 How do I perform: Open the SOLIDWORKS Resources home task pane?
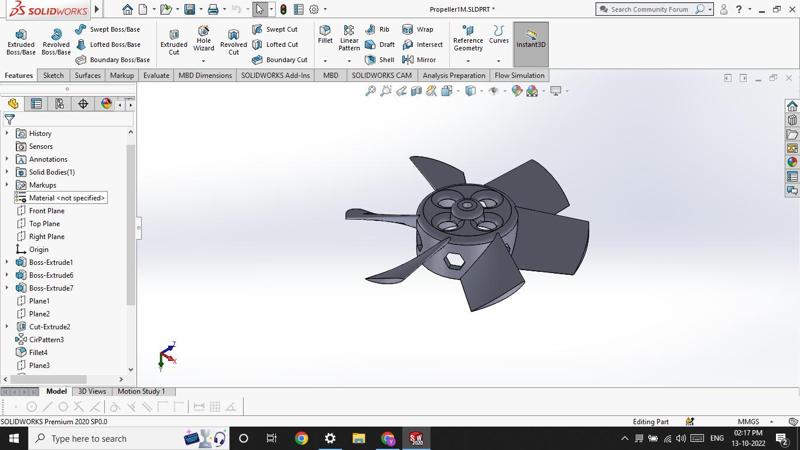[x=792, y=106]
